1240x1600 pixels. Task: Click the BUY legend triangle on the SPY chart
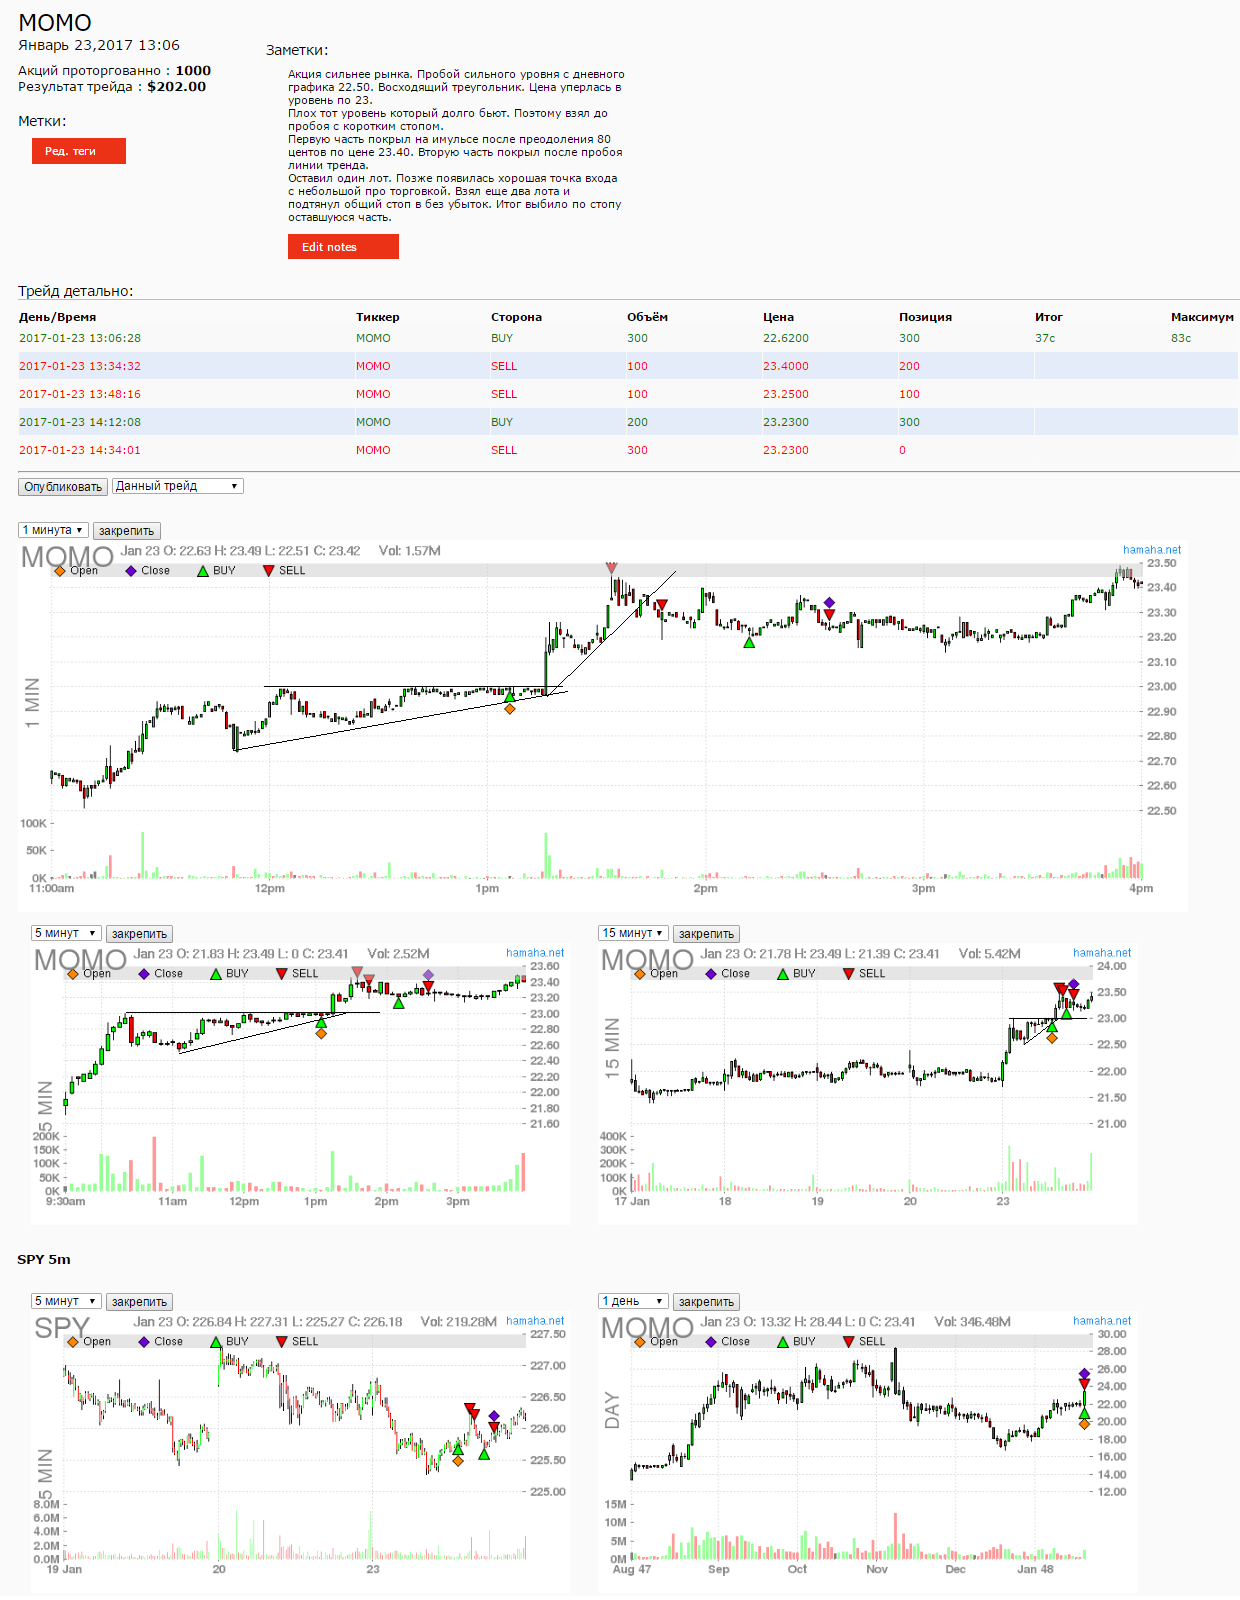(x=216, y=1342)
